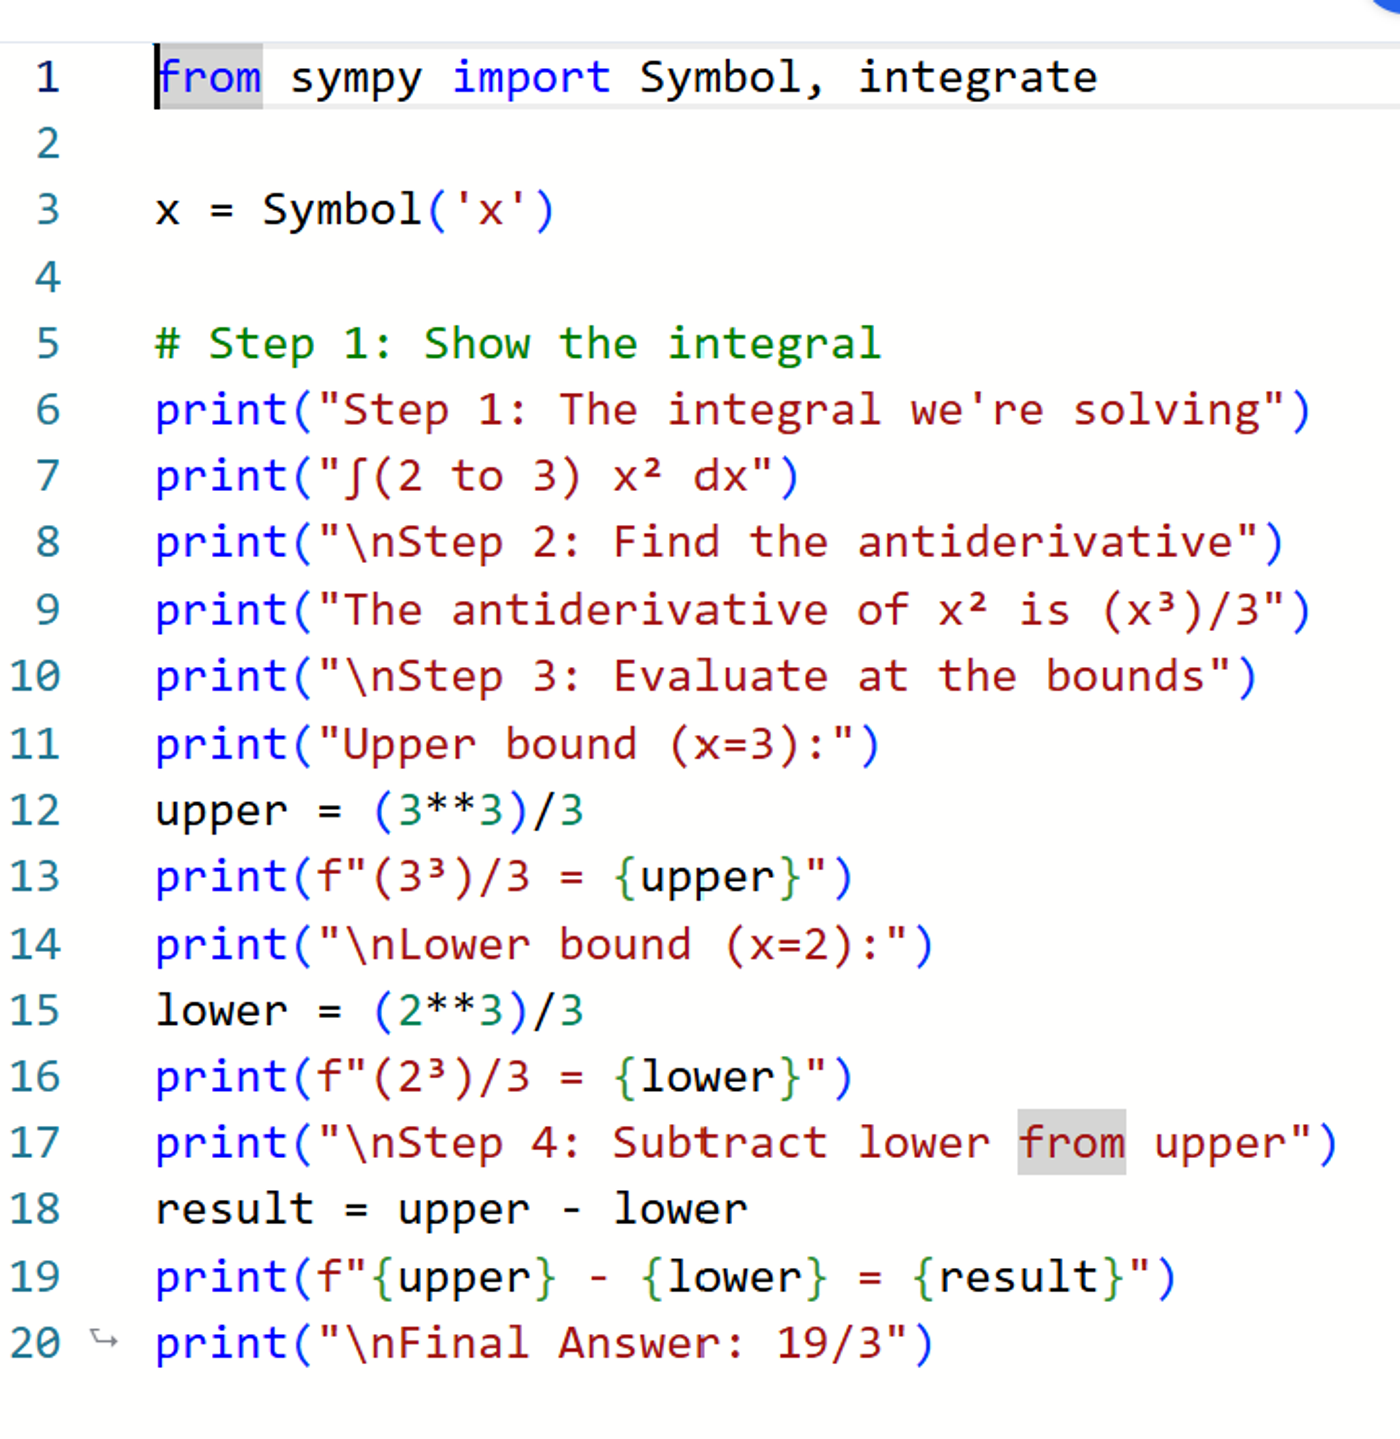Click the 'import' keyword on line 1
1400x1439 pixels.
(x=531, y=77)
